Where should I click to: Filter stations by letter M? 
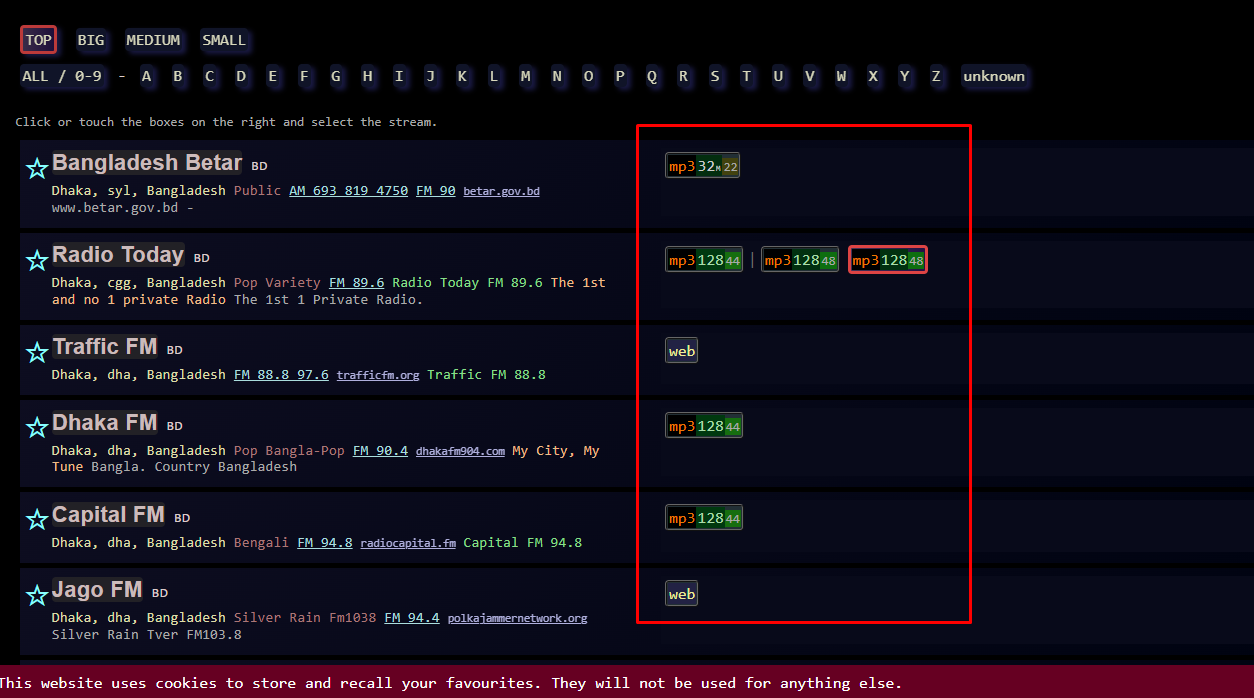click(x=526, y=76)
